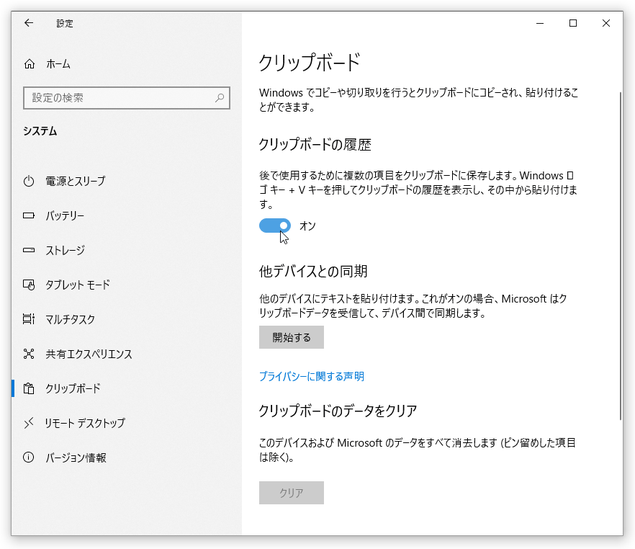Select the タブレット モード icon
The width and height of the screenshot is (635, 549).
point(28,285)
